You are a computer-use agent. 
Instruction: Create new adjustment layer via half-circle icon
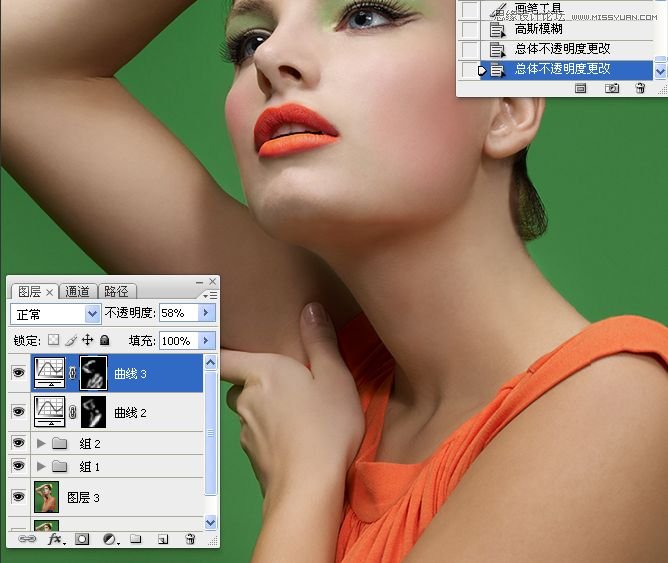(110, 539)
